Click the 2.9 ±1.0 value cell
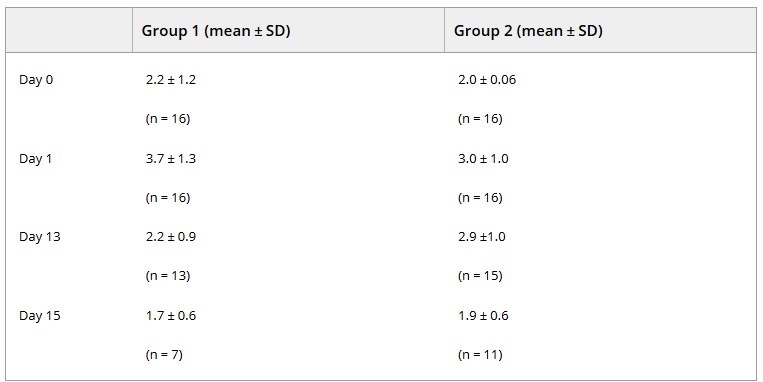763x382 pixels. pyautogui.click(x=481, y=236)
